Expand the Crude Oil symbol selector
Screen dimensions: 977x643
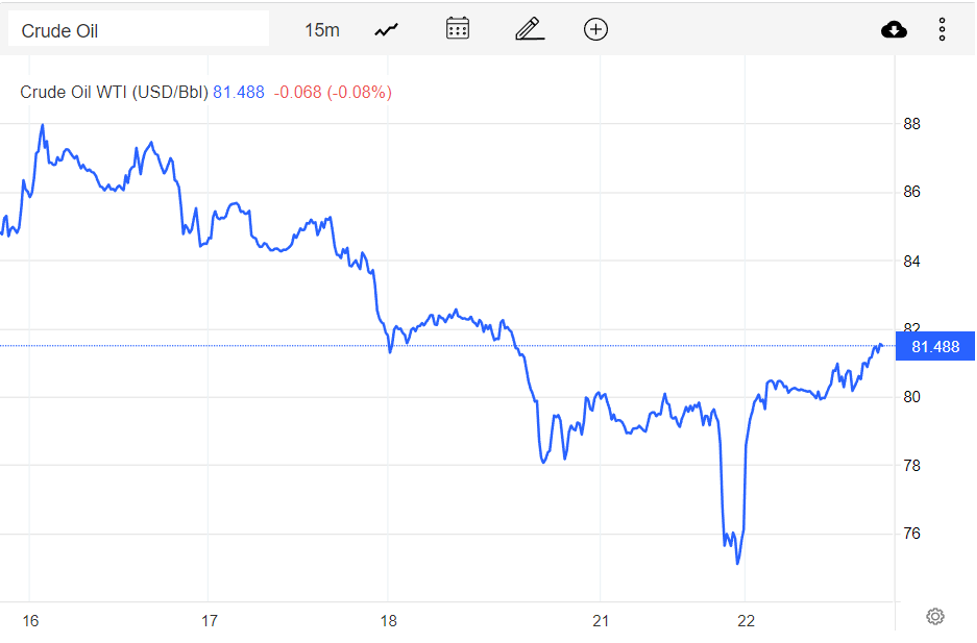pyautogui.click(x=138, y=28)
